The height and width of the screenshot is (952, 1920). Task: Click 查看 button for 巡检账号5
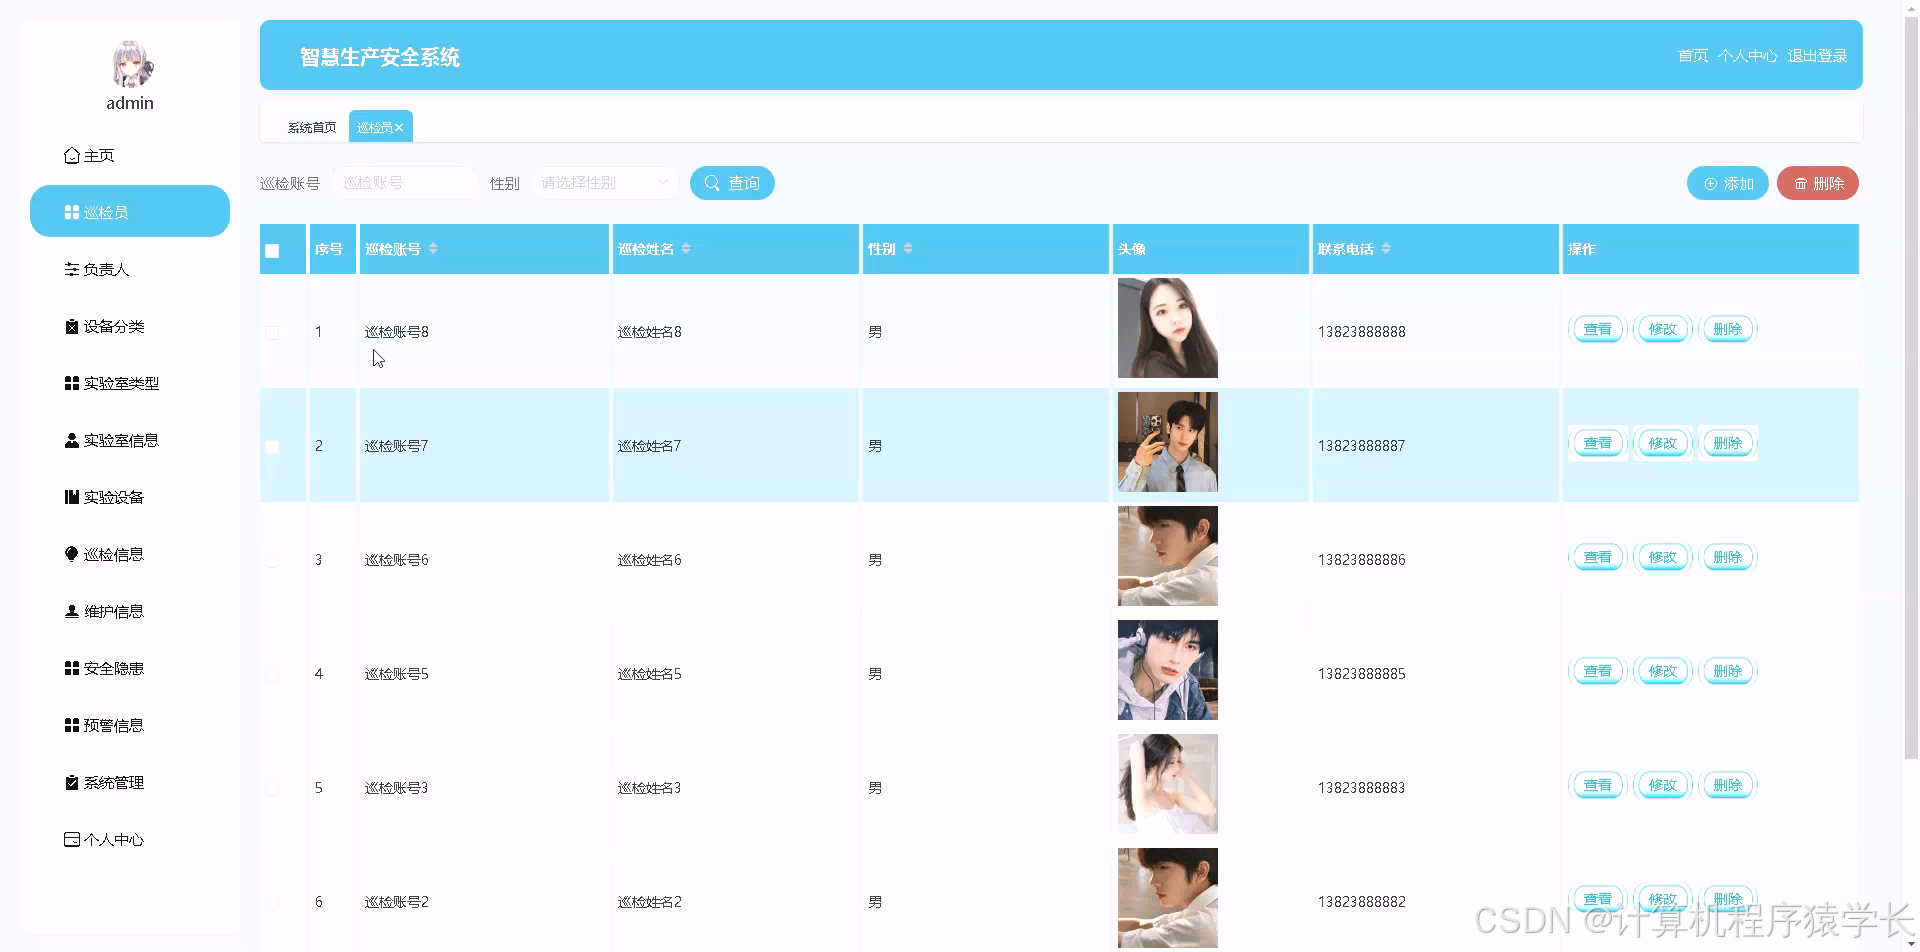pyautogui.click(x=1598, y=671)
